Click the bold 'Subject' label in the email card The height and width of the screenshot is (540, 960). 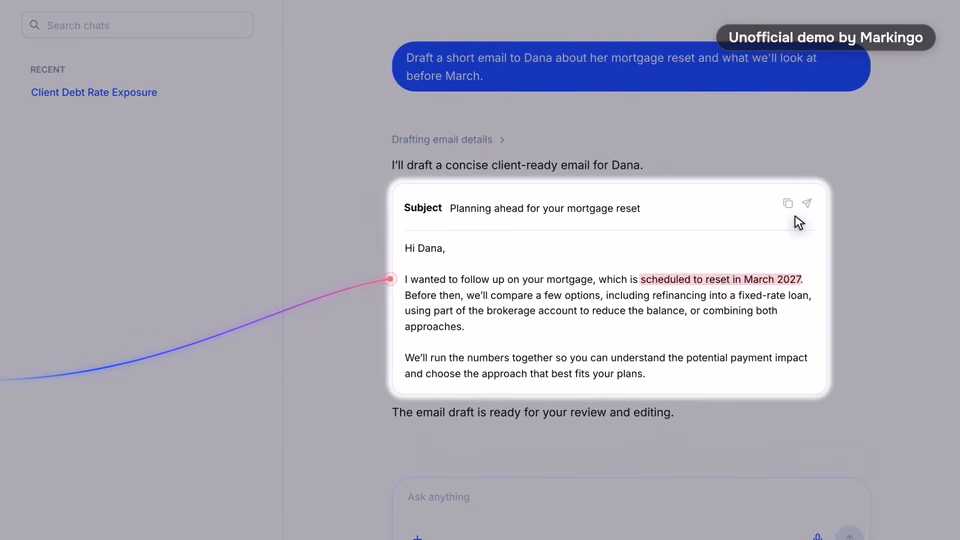click(422, 208)
